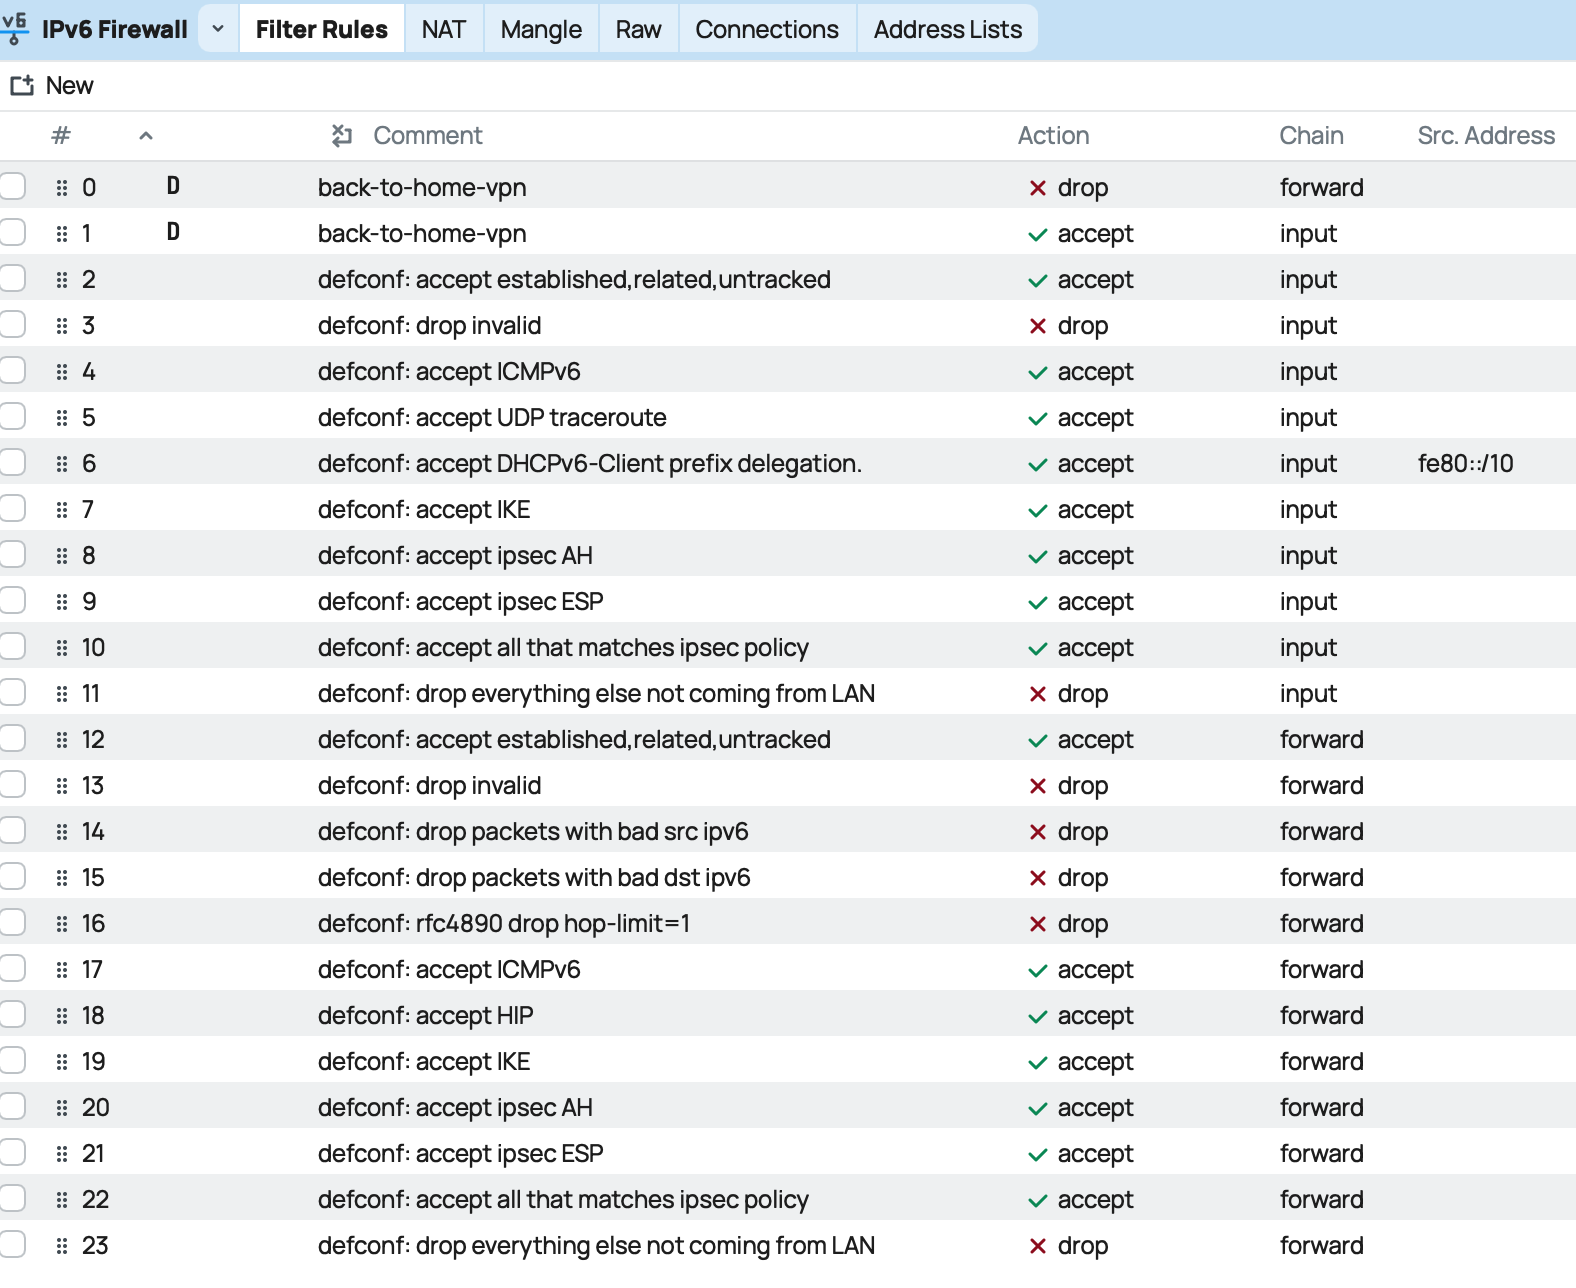Select the checkbox for rule 7 accept IKE

coord(12,508)
